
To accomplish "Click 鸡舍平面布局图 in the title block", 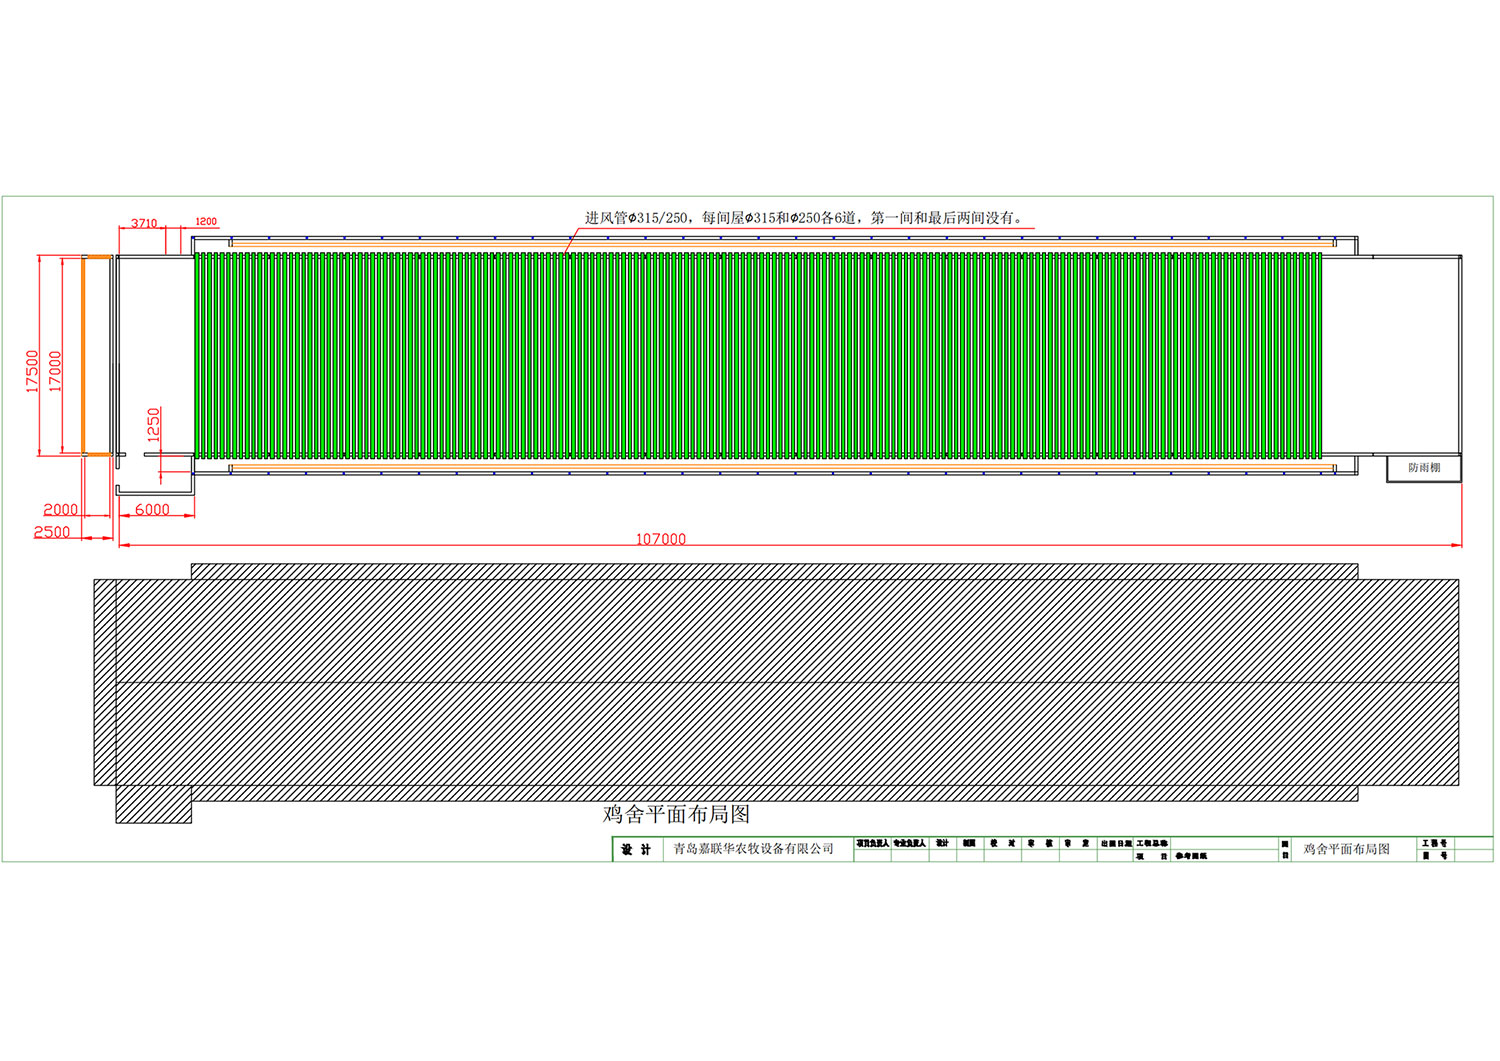I will coord(1346,849).
